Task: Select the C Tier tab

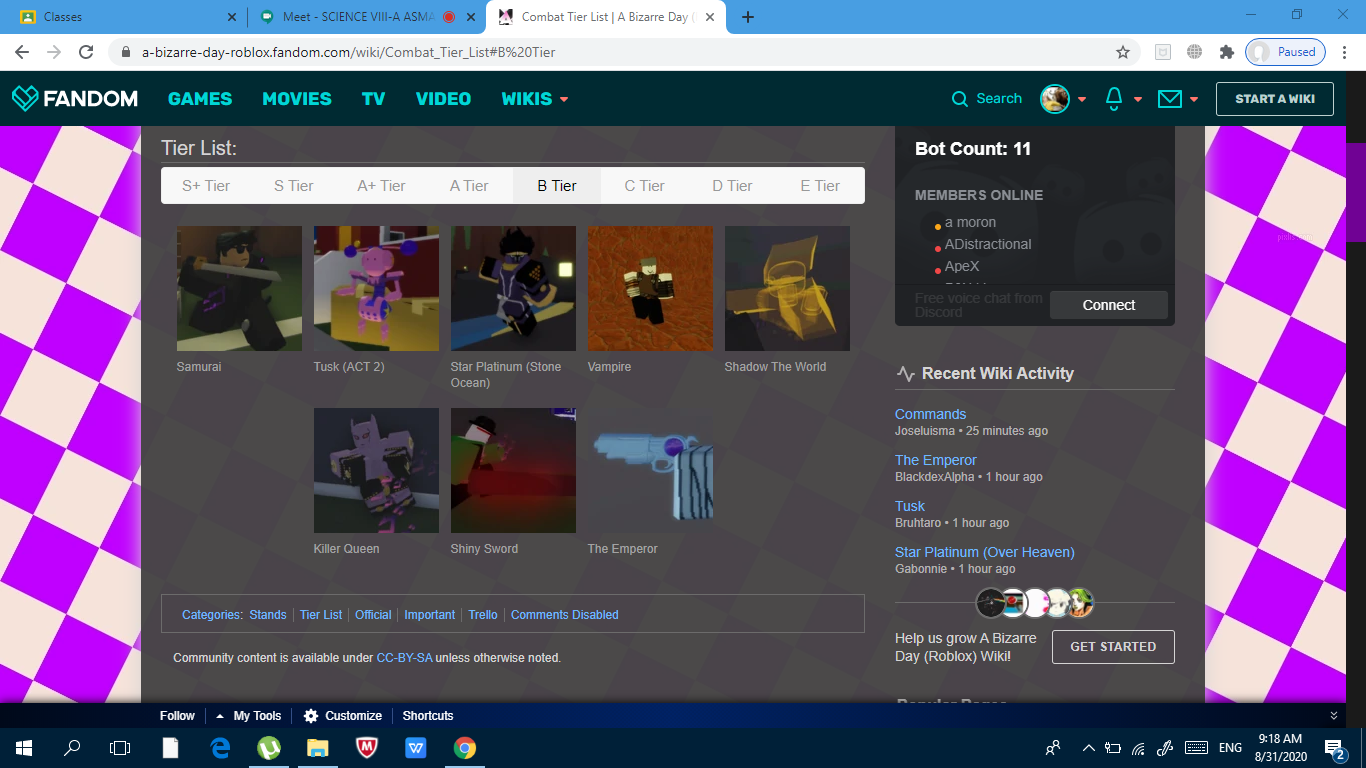Action: click(x=645, y=186)
